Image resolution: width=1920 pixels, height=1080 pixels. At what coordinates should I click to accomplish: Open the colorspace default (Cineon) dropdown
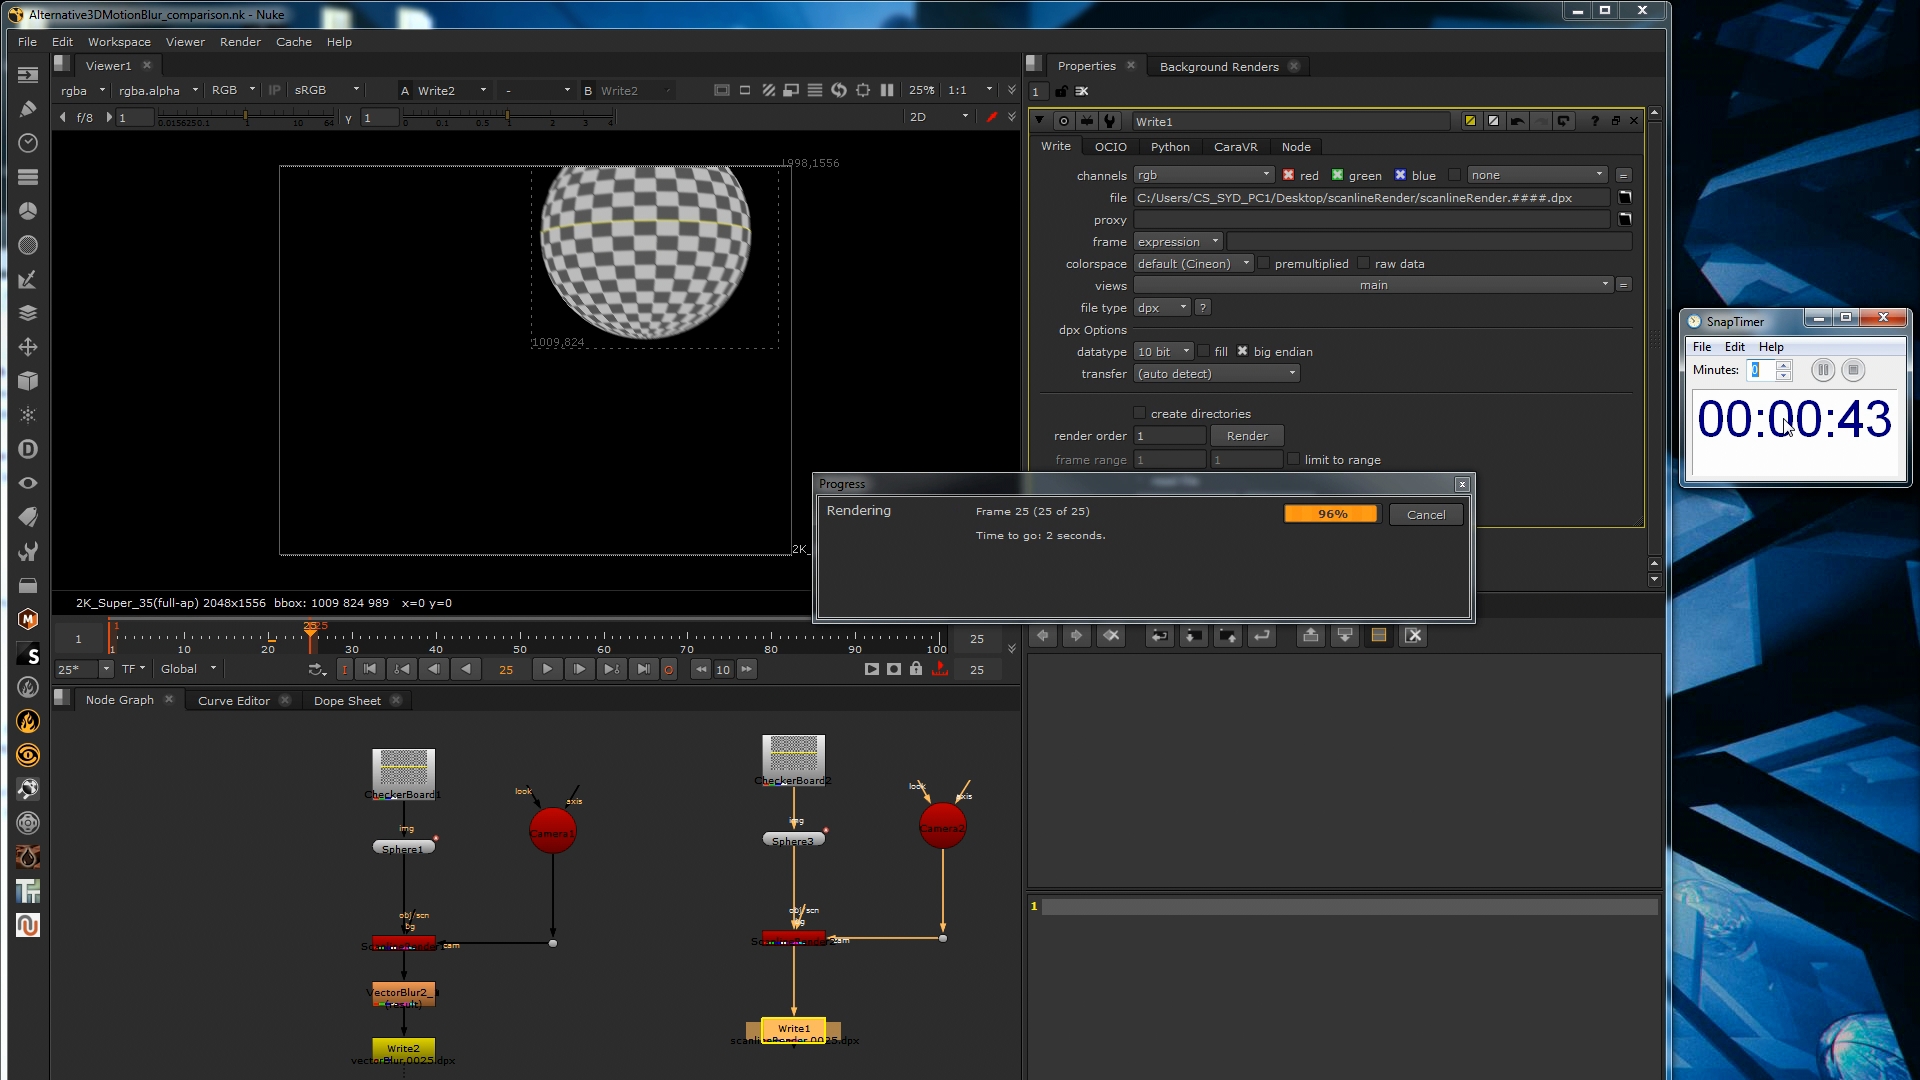[1193, 263]
